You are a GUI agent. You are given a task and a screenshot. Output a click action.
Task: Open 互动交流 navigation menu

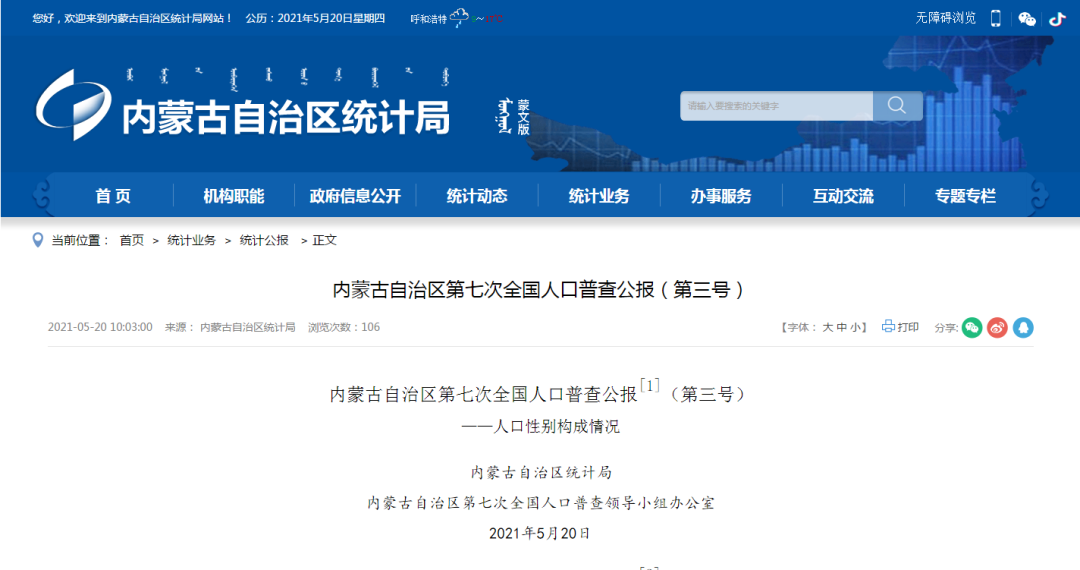tap(843, 196)
